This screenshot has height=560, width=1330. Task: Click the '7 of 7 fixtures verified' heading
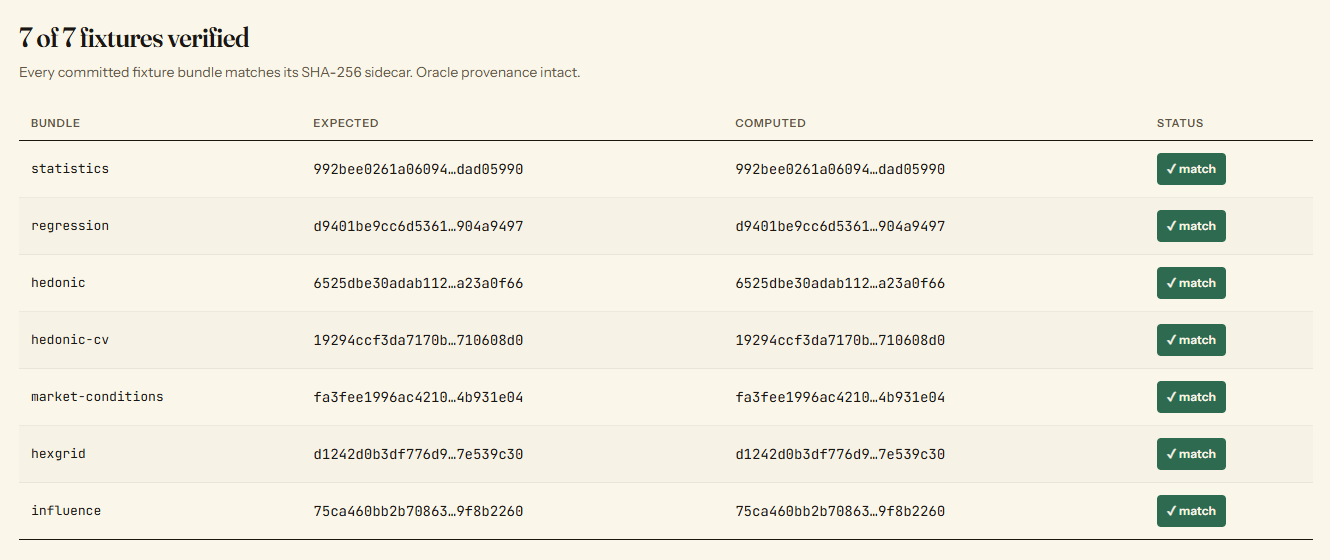point(134,38)
